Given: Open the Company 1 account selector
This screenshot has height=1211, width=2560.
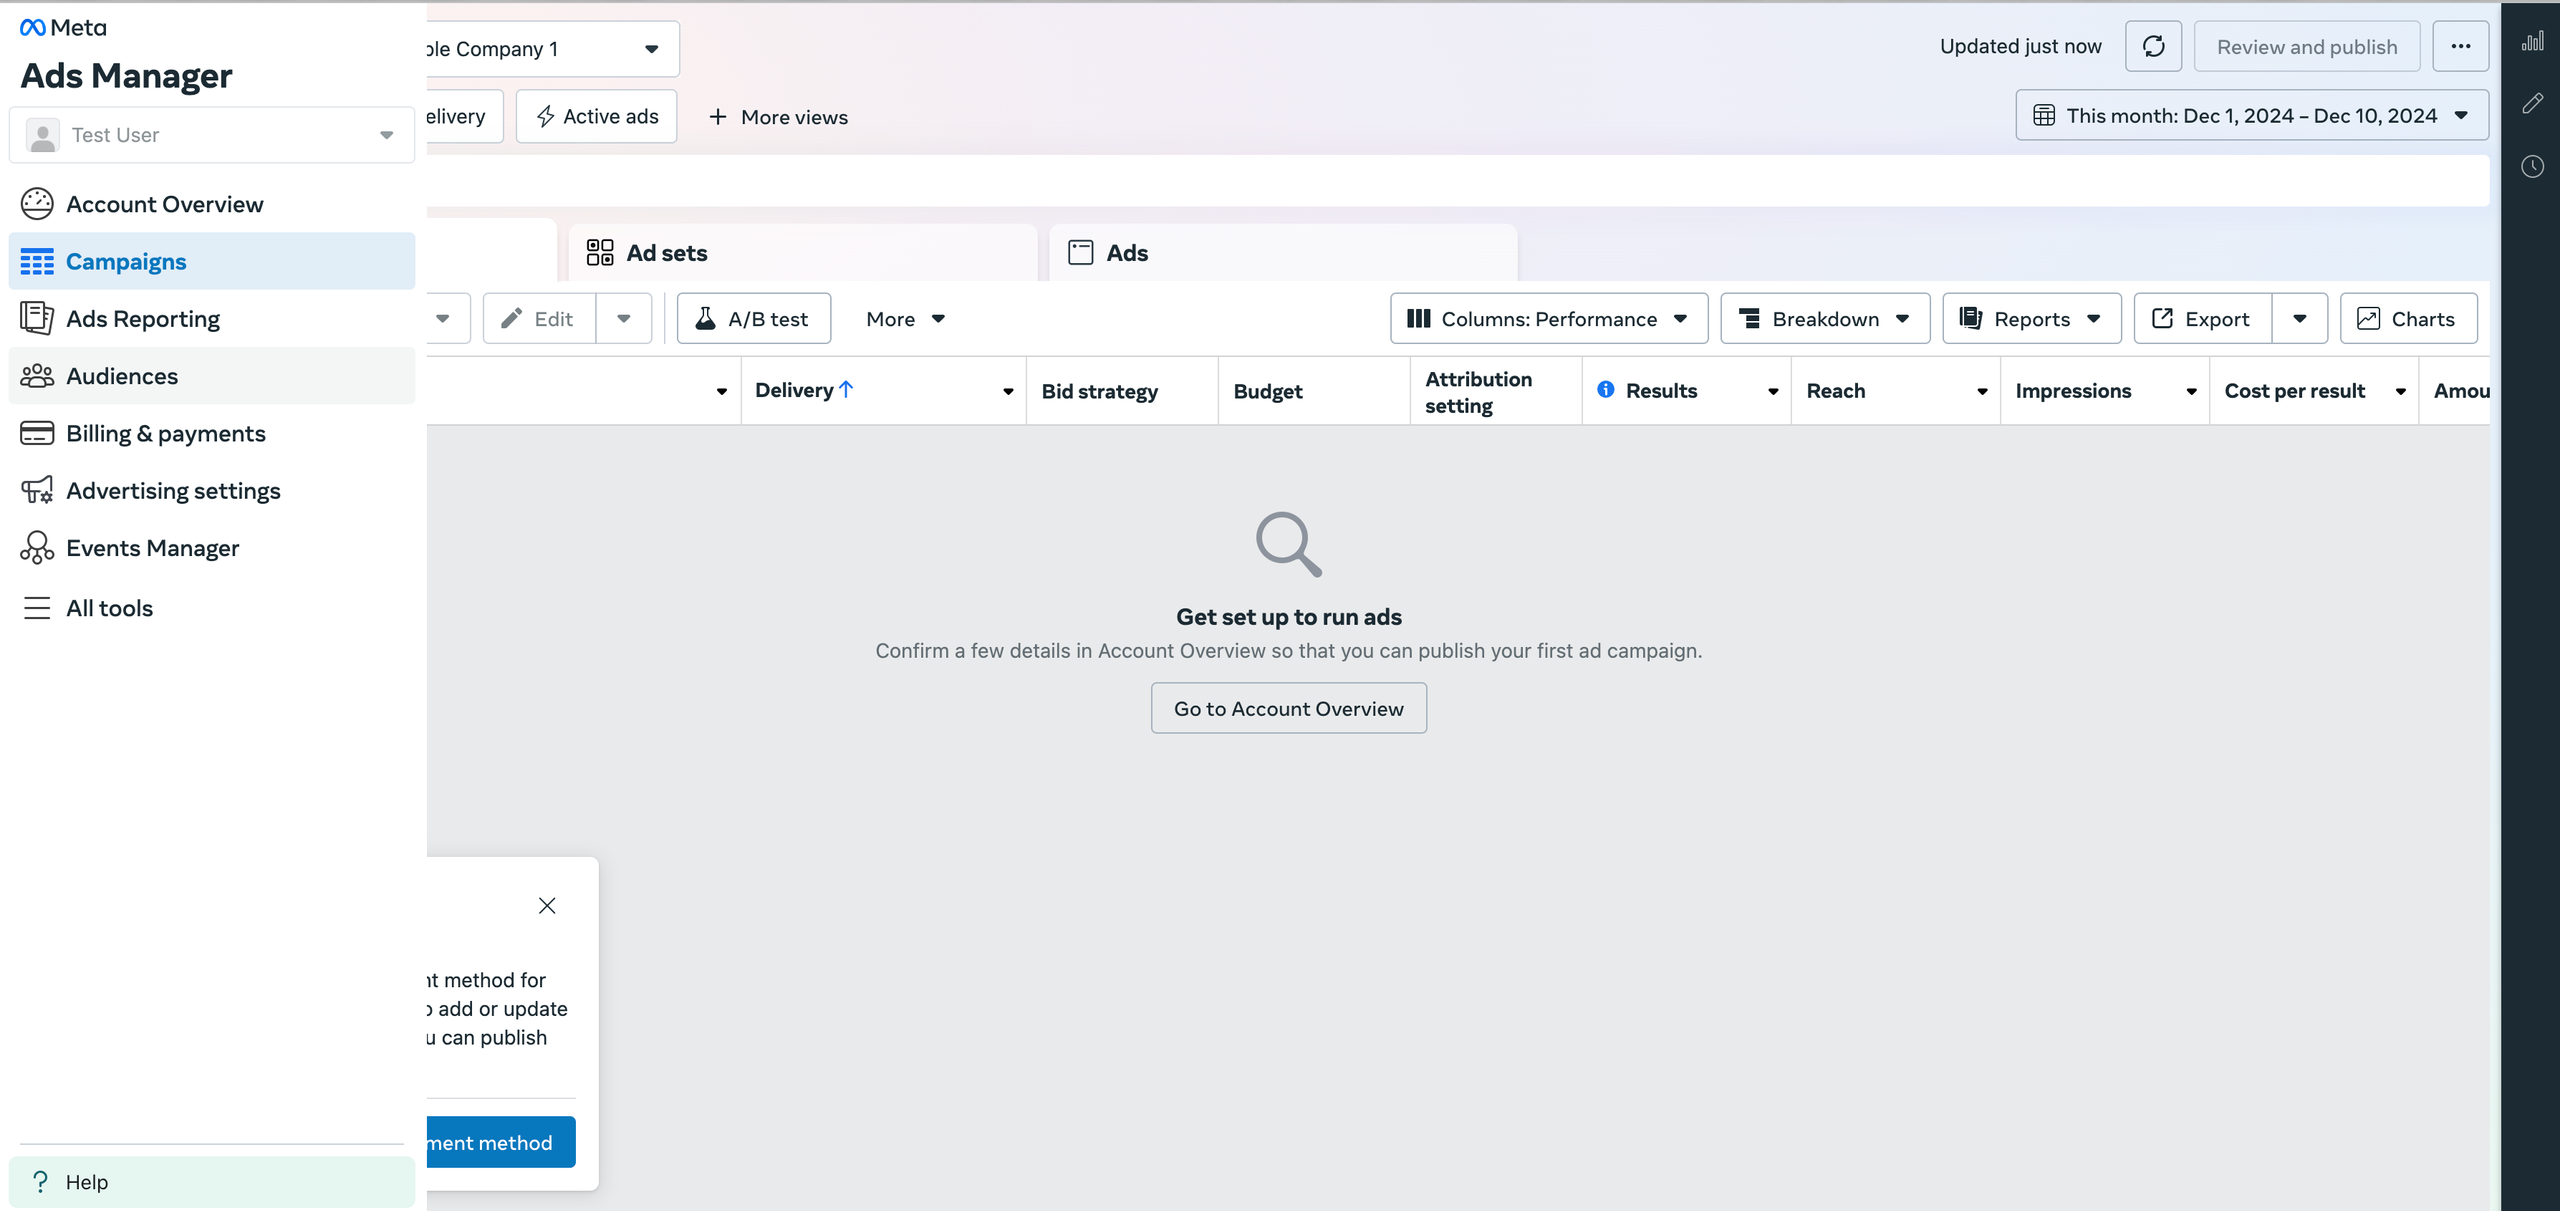Looking at the screenshot, I should [553, 49].
